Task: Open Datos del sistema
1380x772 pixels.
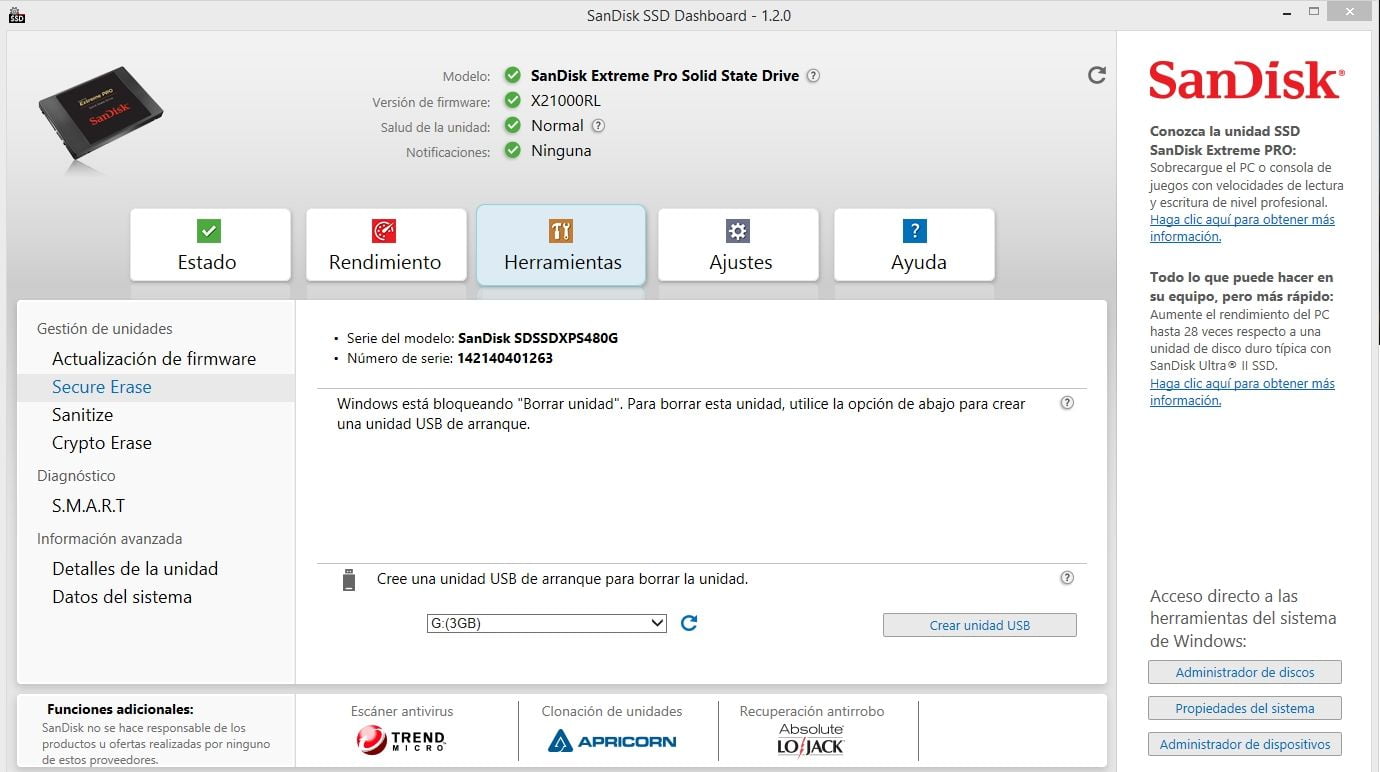Action: coord(122,597)
